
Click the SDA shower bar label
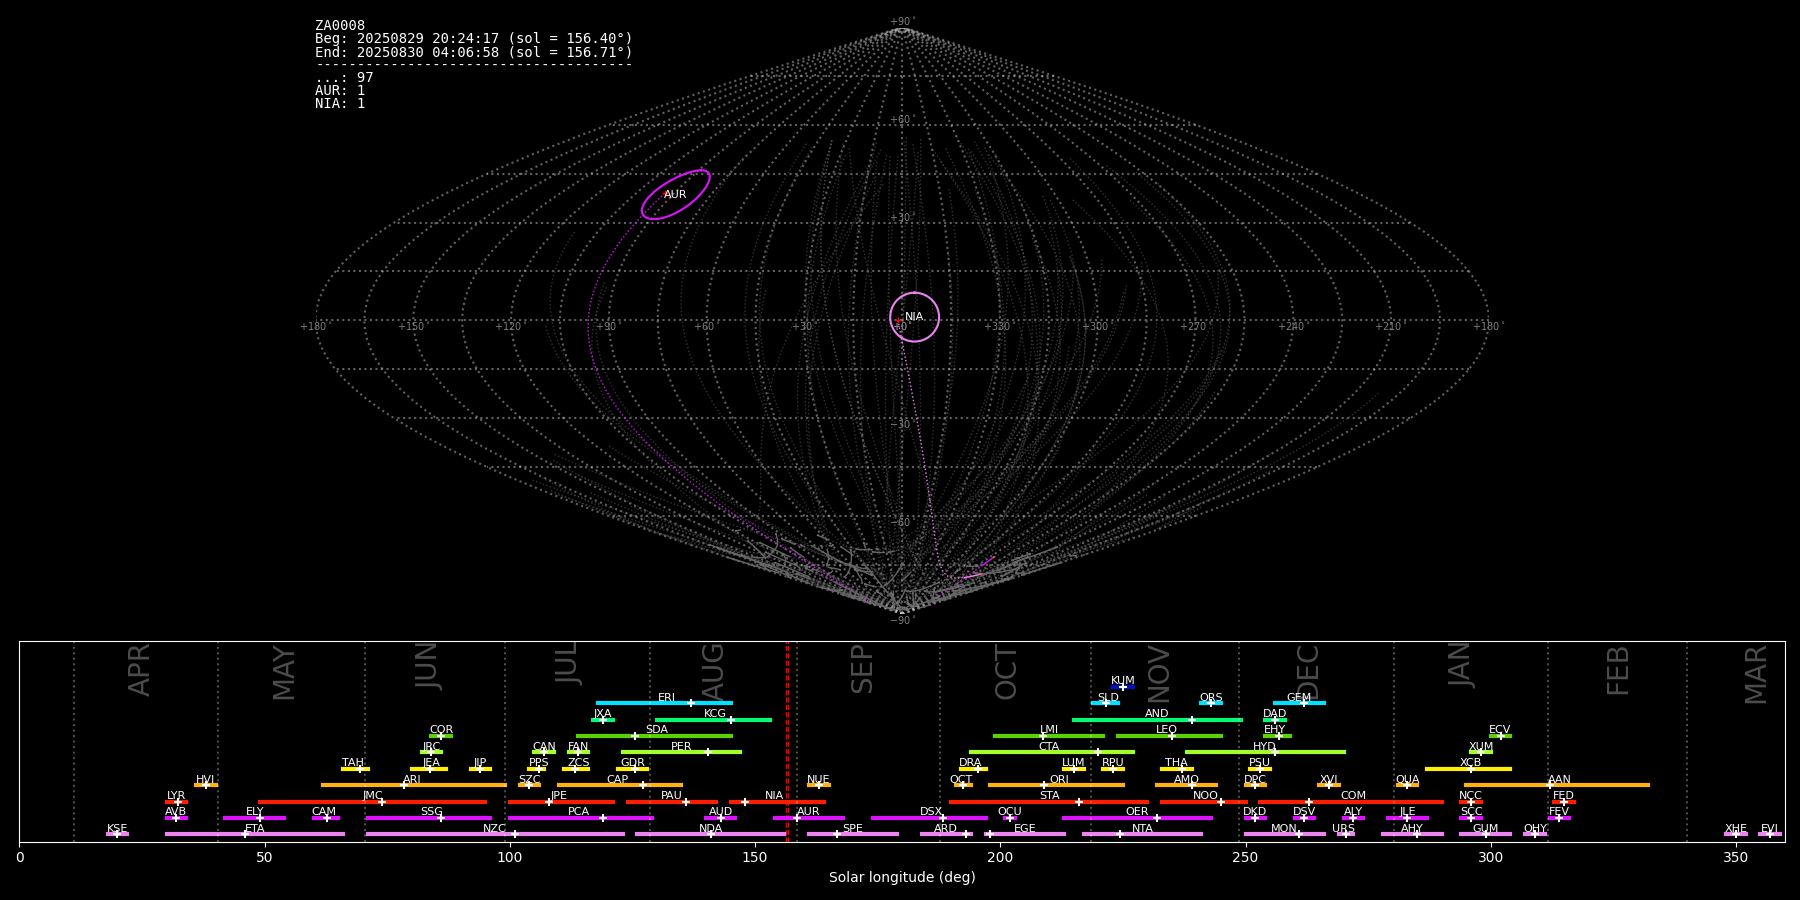[x=656, y=730]
